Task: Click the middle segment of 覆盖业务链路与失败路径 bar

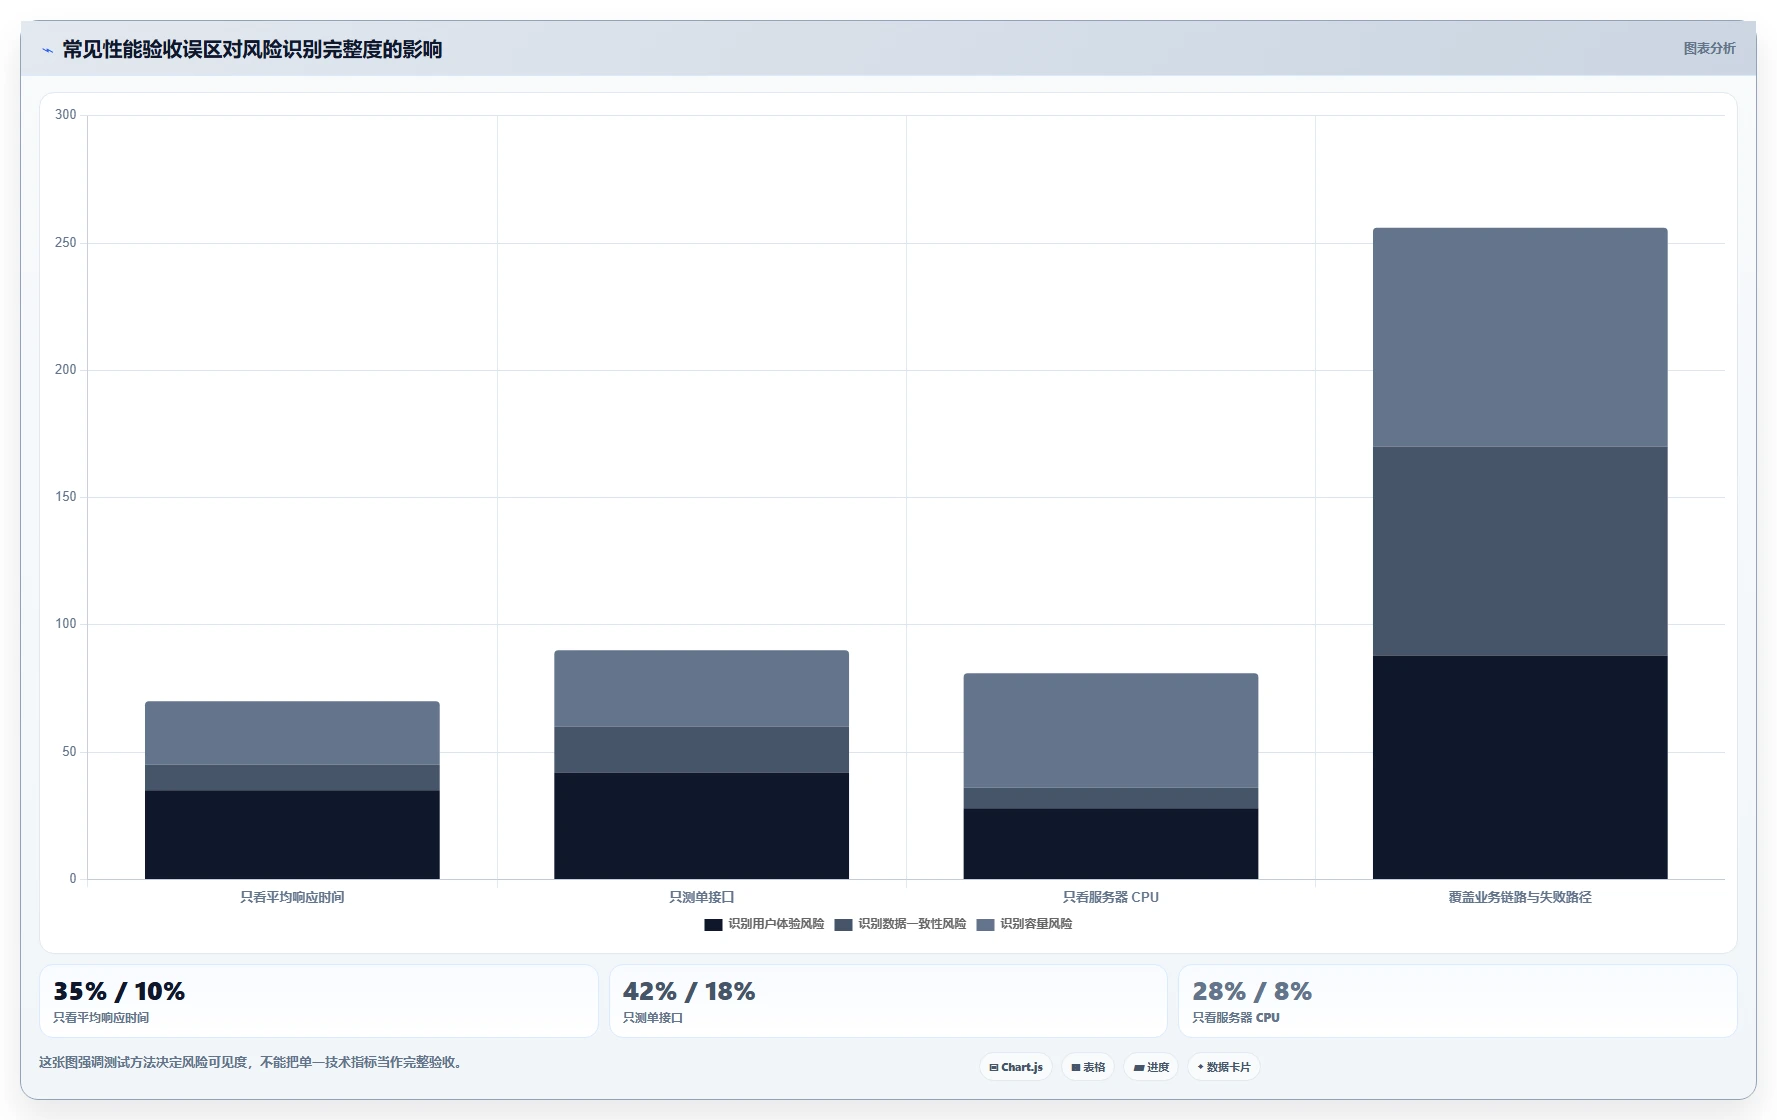Action: [1520, 551]
